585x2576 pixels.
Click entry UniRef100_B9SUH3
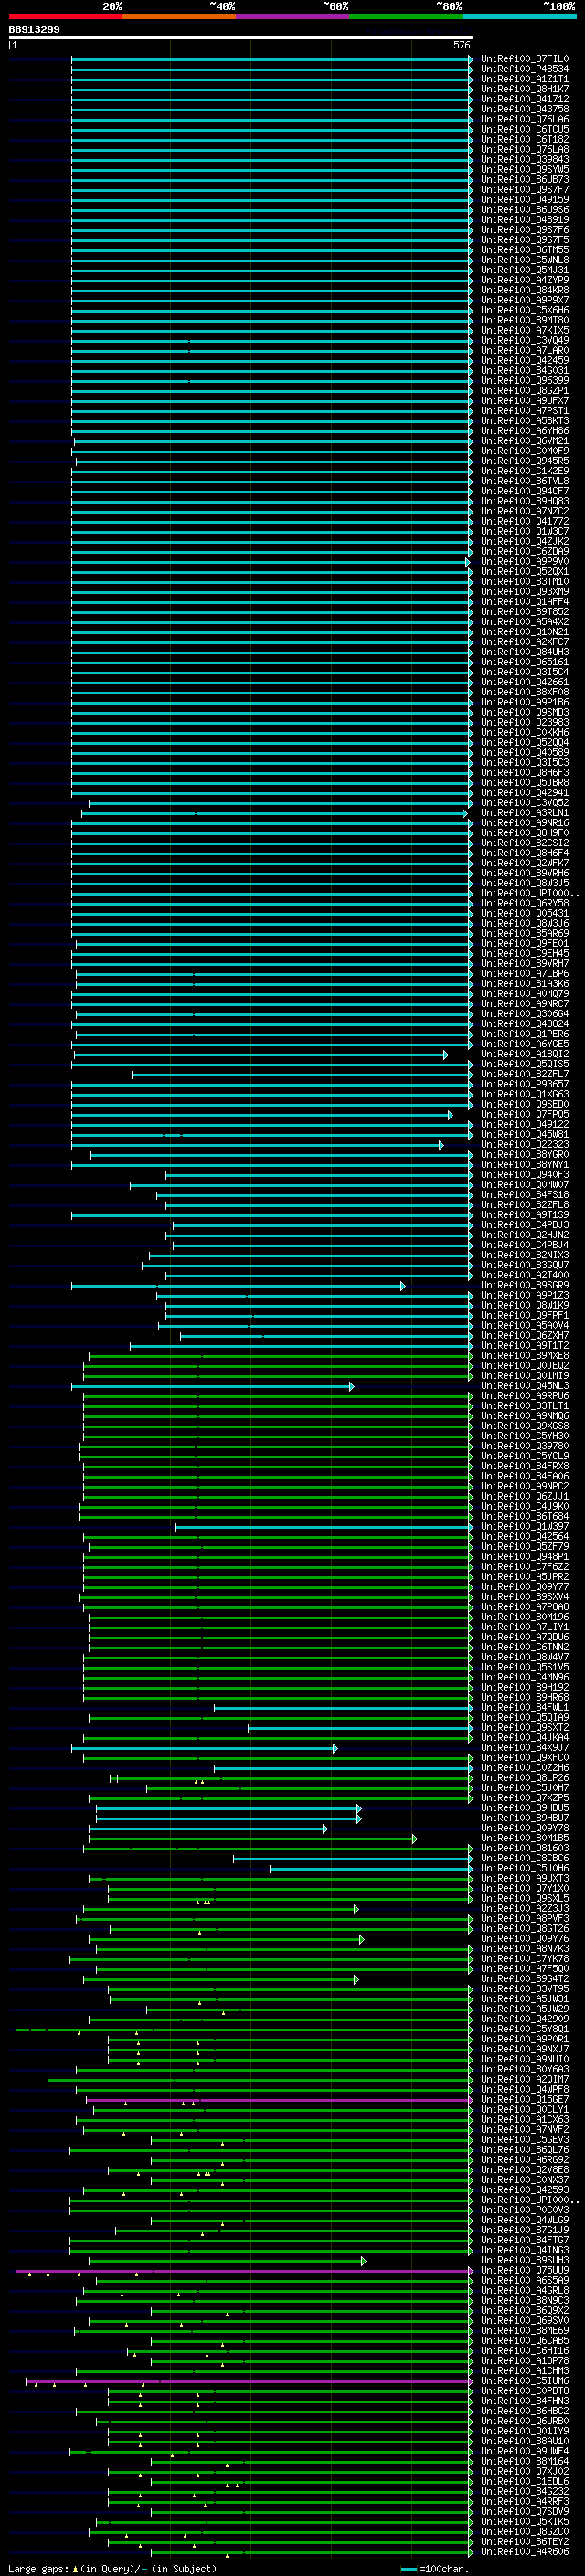524,2260
